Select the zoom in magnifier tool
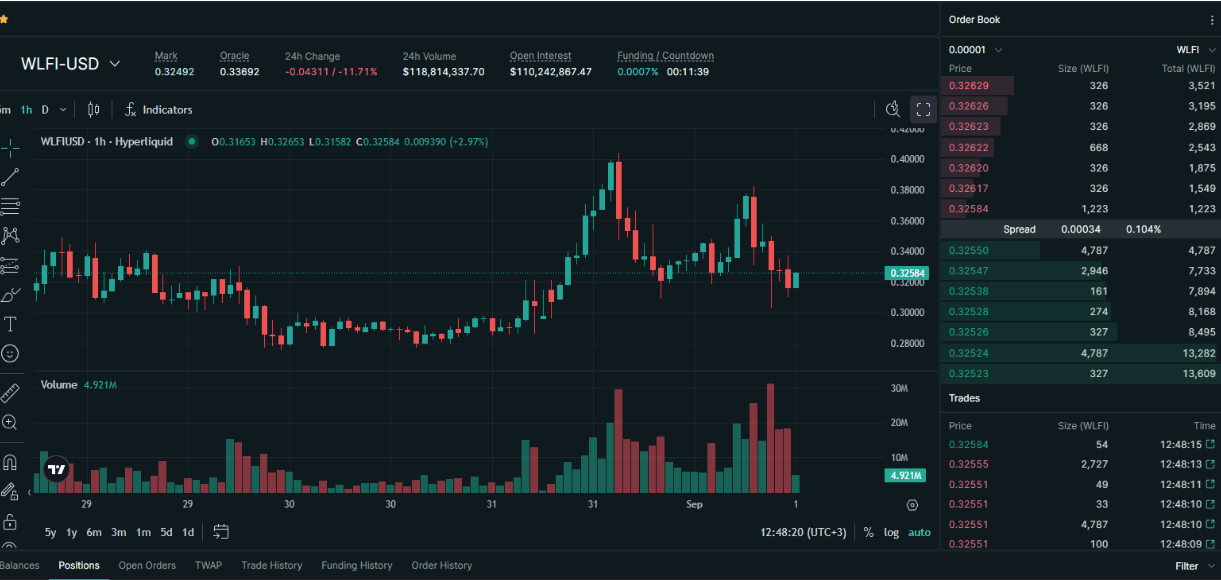This screenshot has width=1221, height=580. point(10,422)
